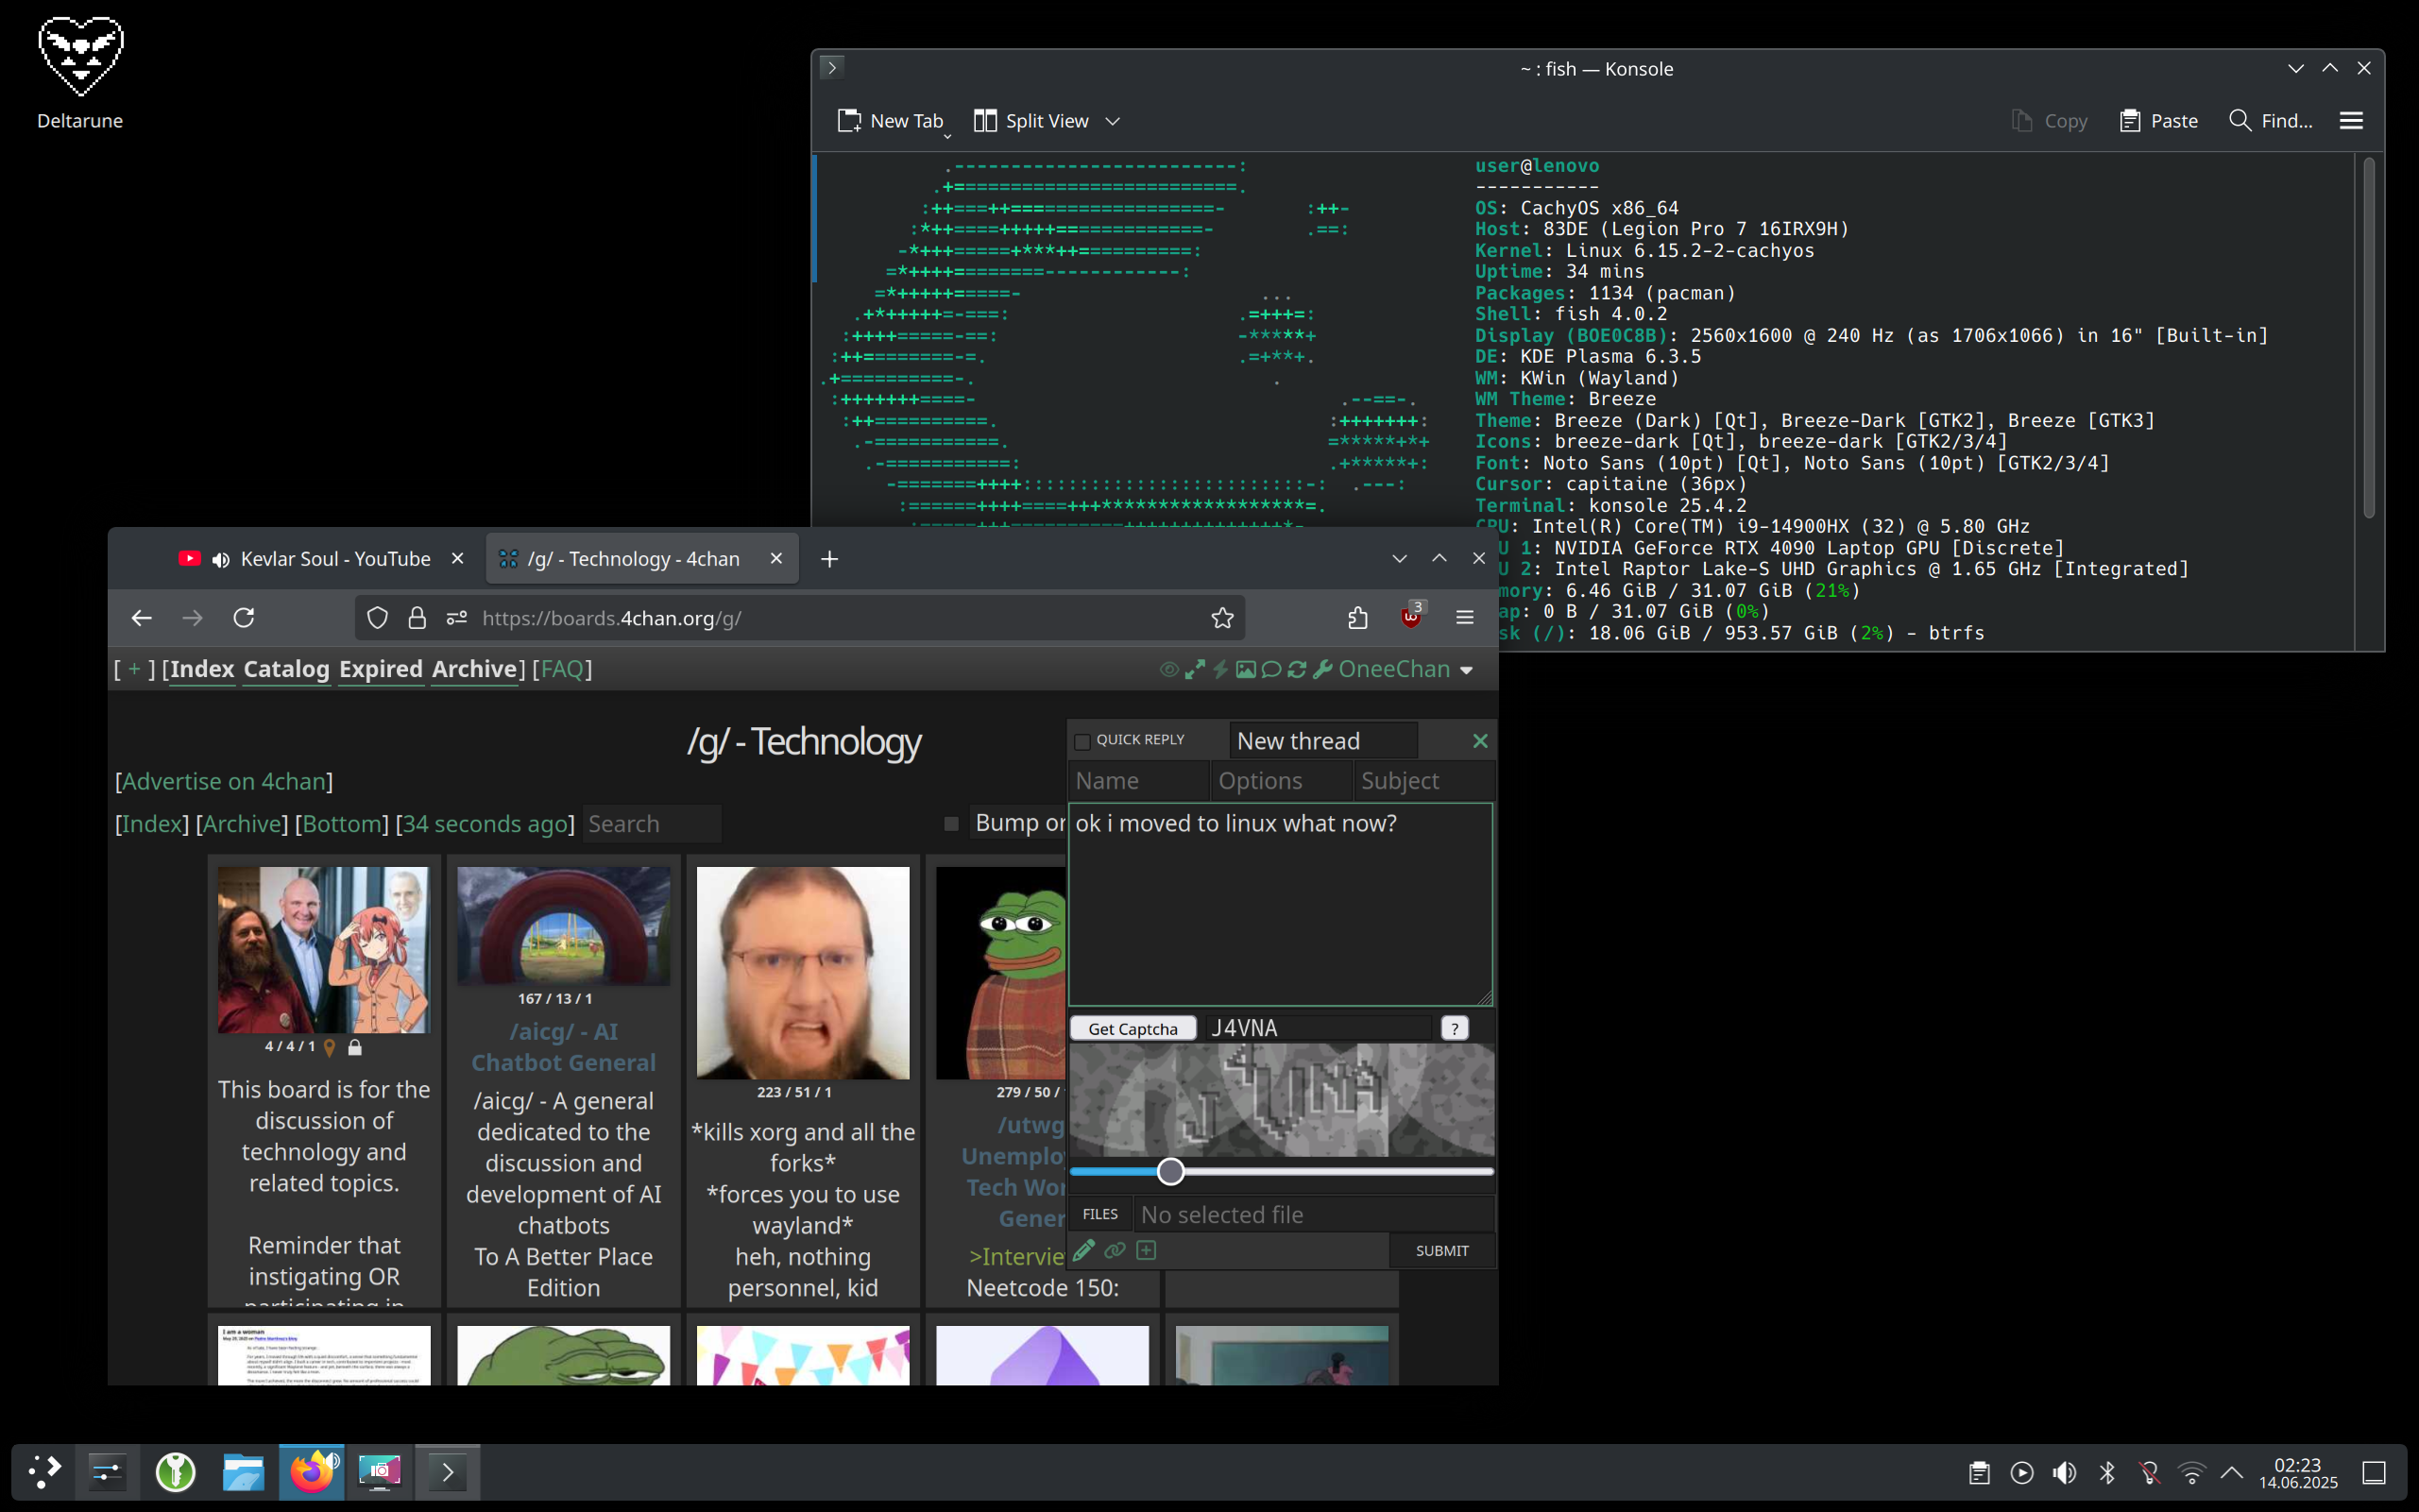Open a new Firefox tab
Image resolution: width=2419 pixels, height=1512 pixels.
click(829, 559)
